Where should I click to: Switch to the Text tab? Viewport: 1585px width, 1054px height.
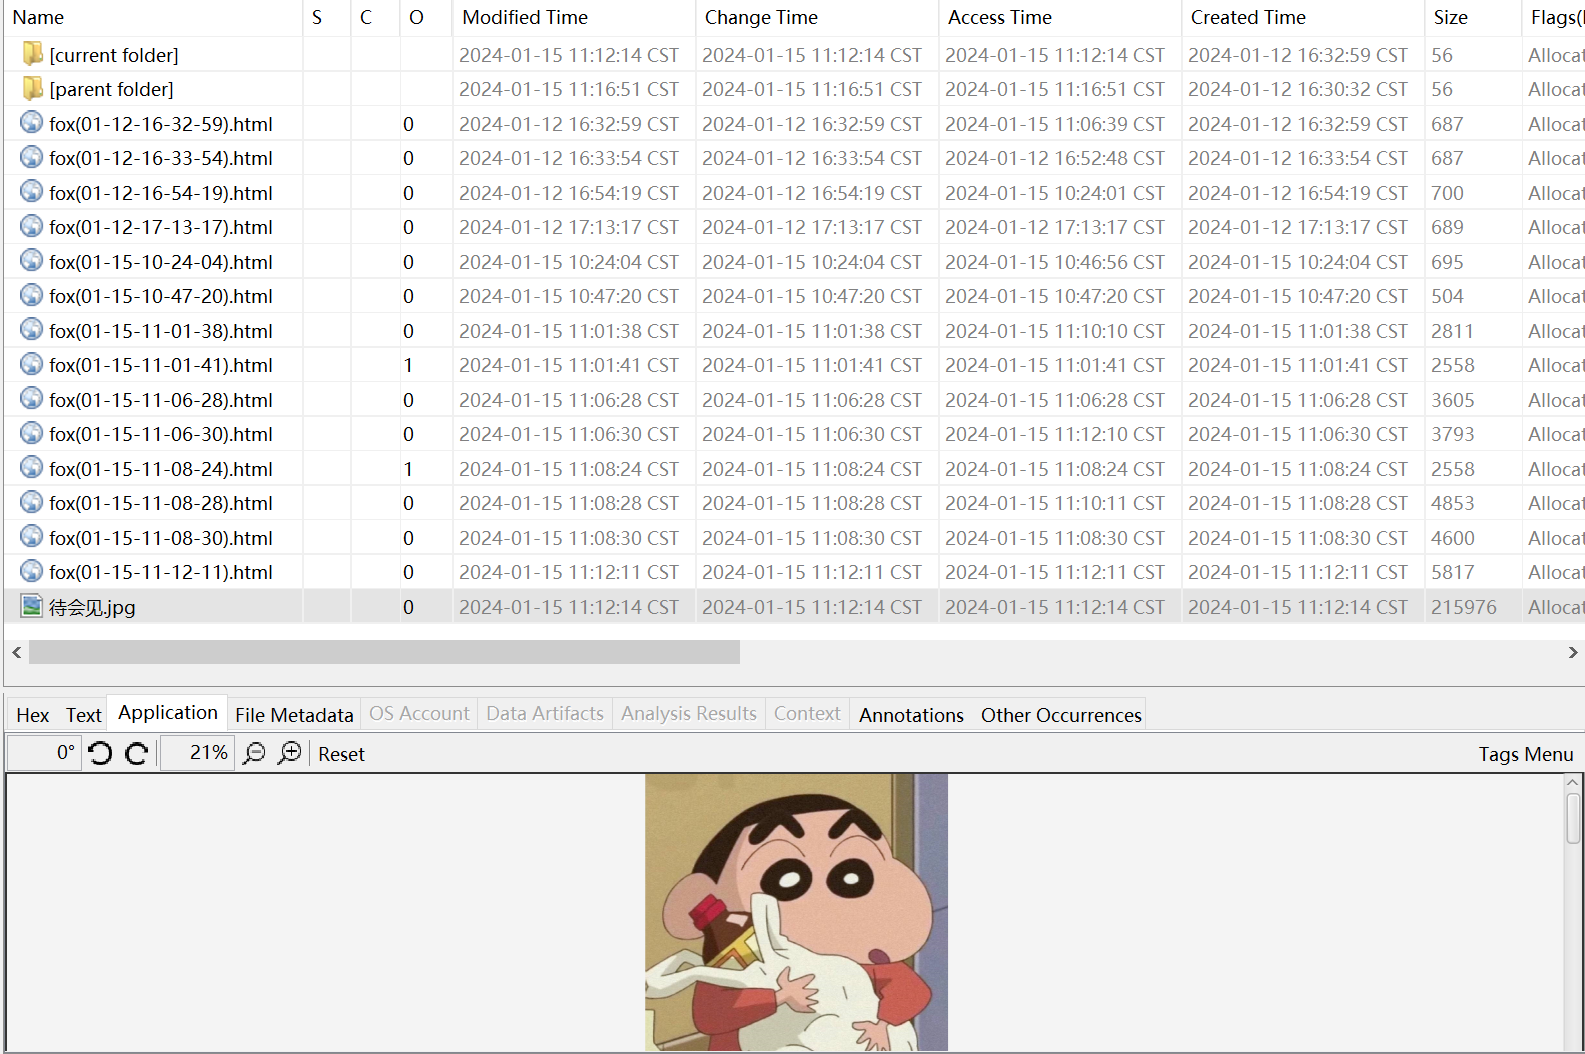(84, 715)
